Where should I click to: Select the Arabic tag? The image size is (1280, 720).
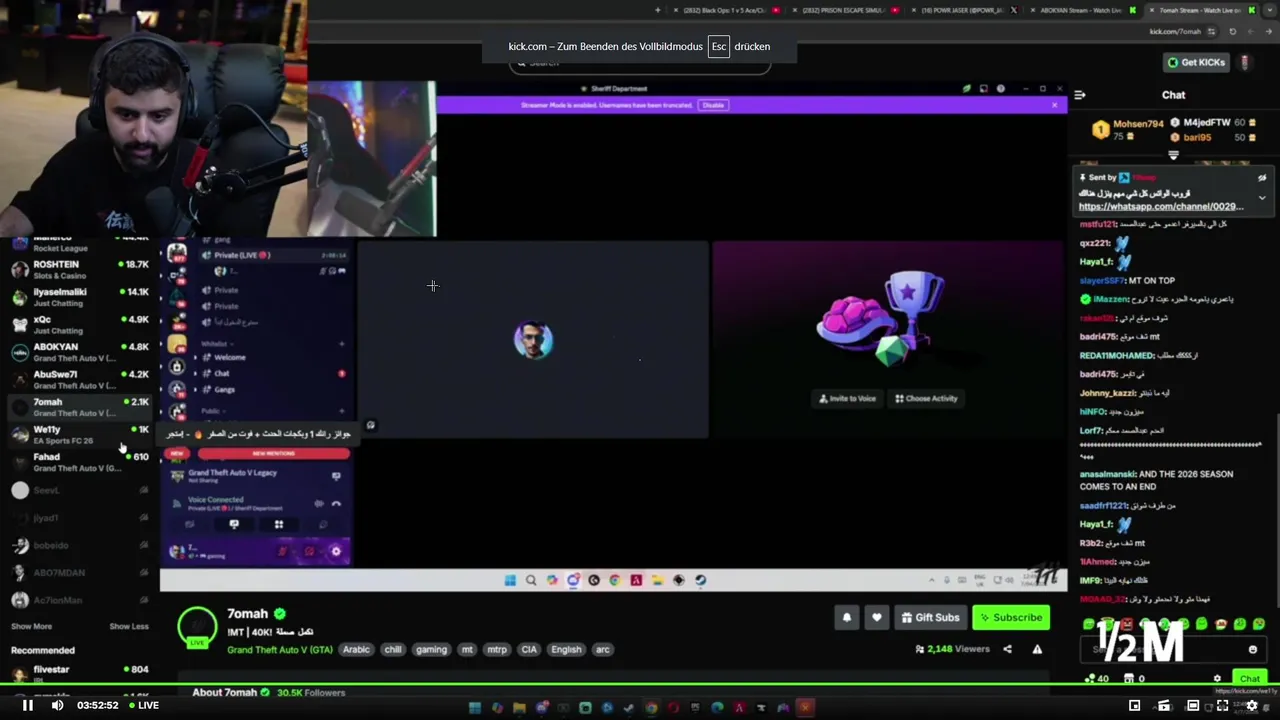tap(356, 649)
